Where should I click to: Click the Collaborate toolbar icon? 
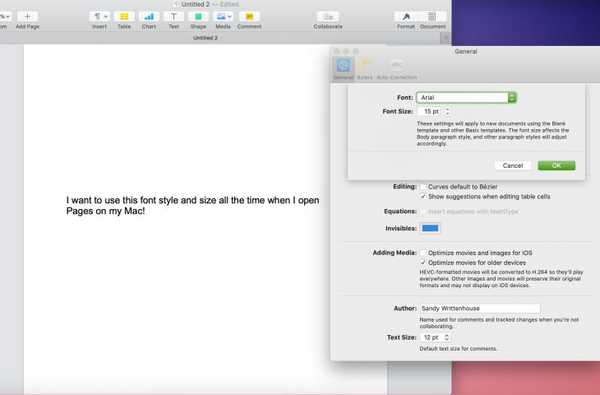pos(328,16)
